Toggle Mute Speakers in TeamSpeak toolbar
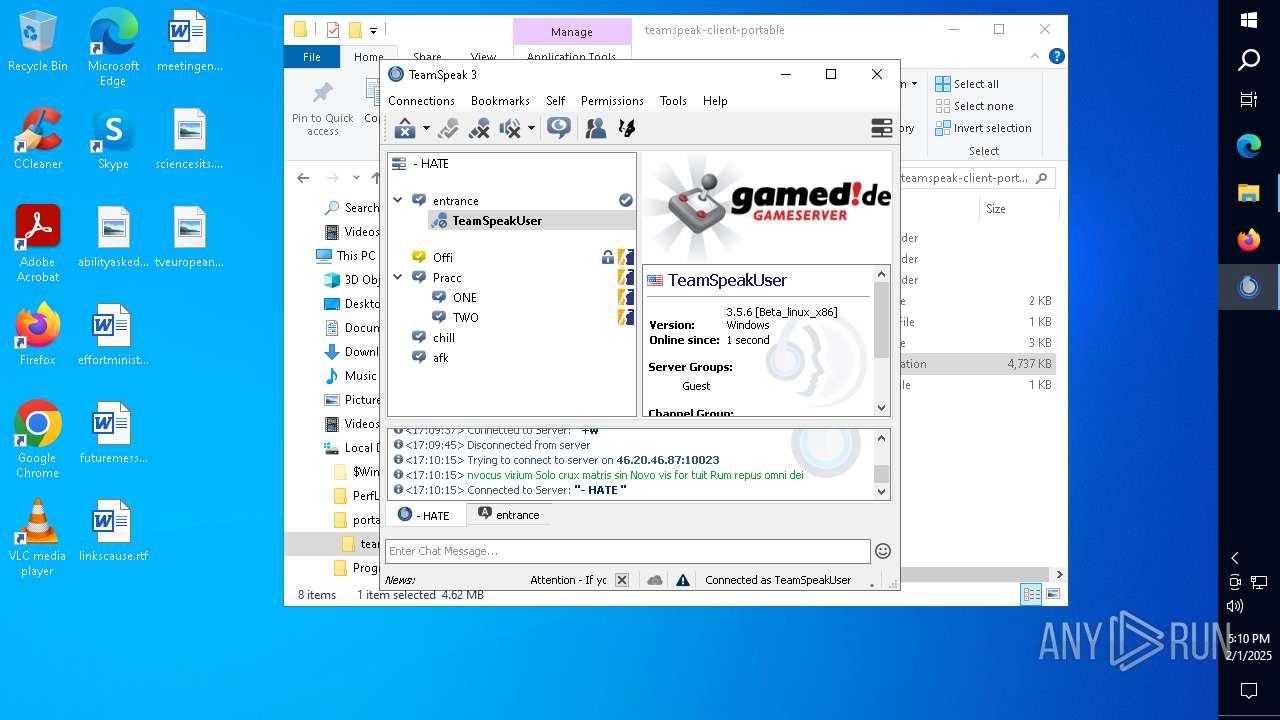Screen dimensions: 1280x720 tap(510, 128)
